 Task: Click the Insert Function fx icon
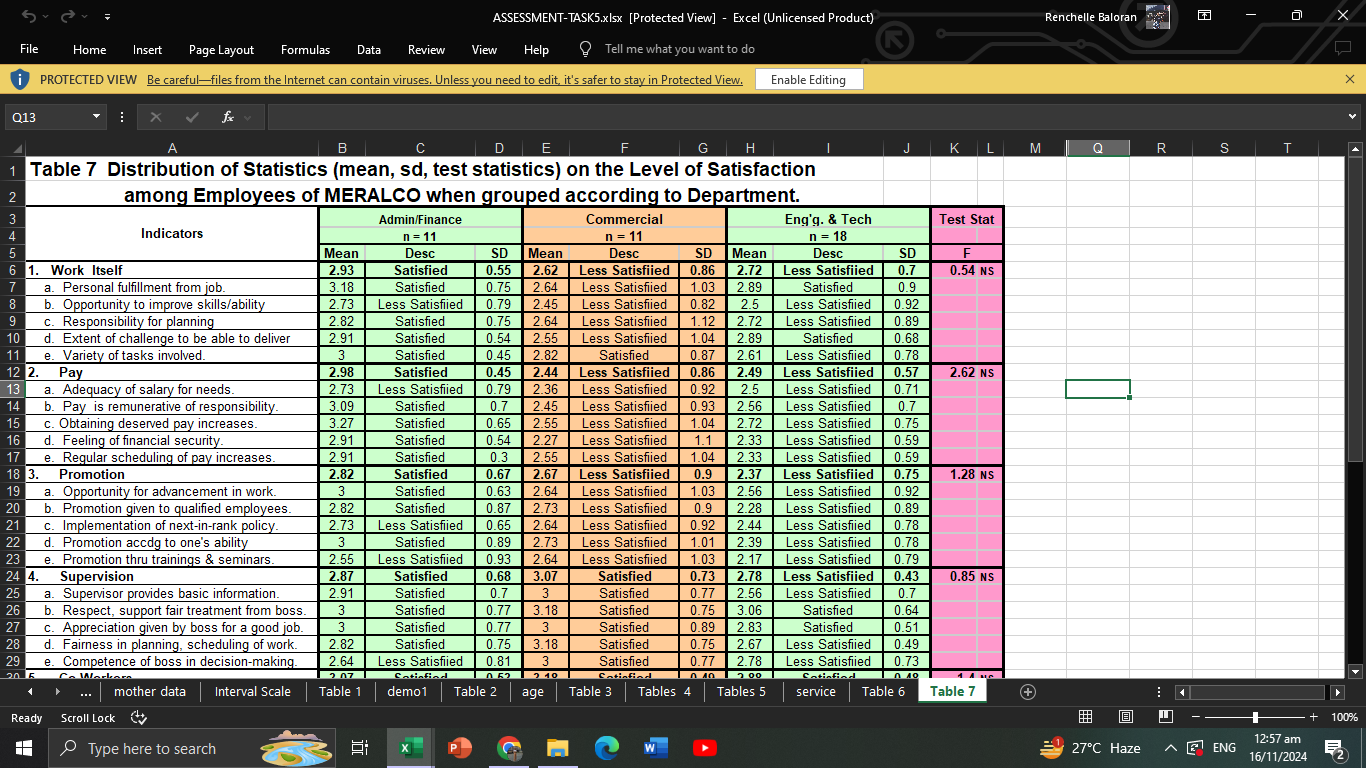point(228,117)
